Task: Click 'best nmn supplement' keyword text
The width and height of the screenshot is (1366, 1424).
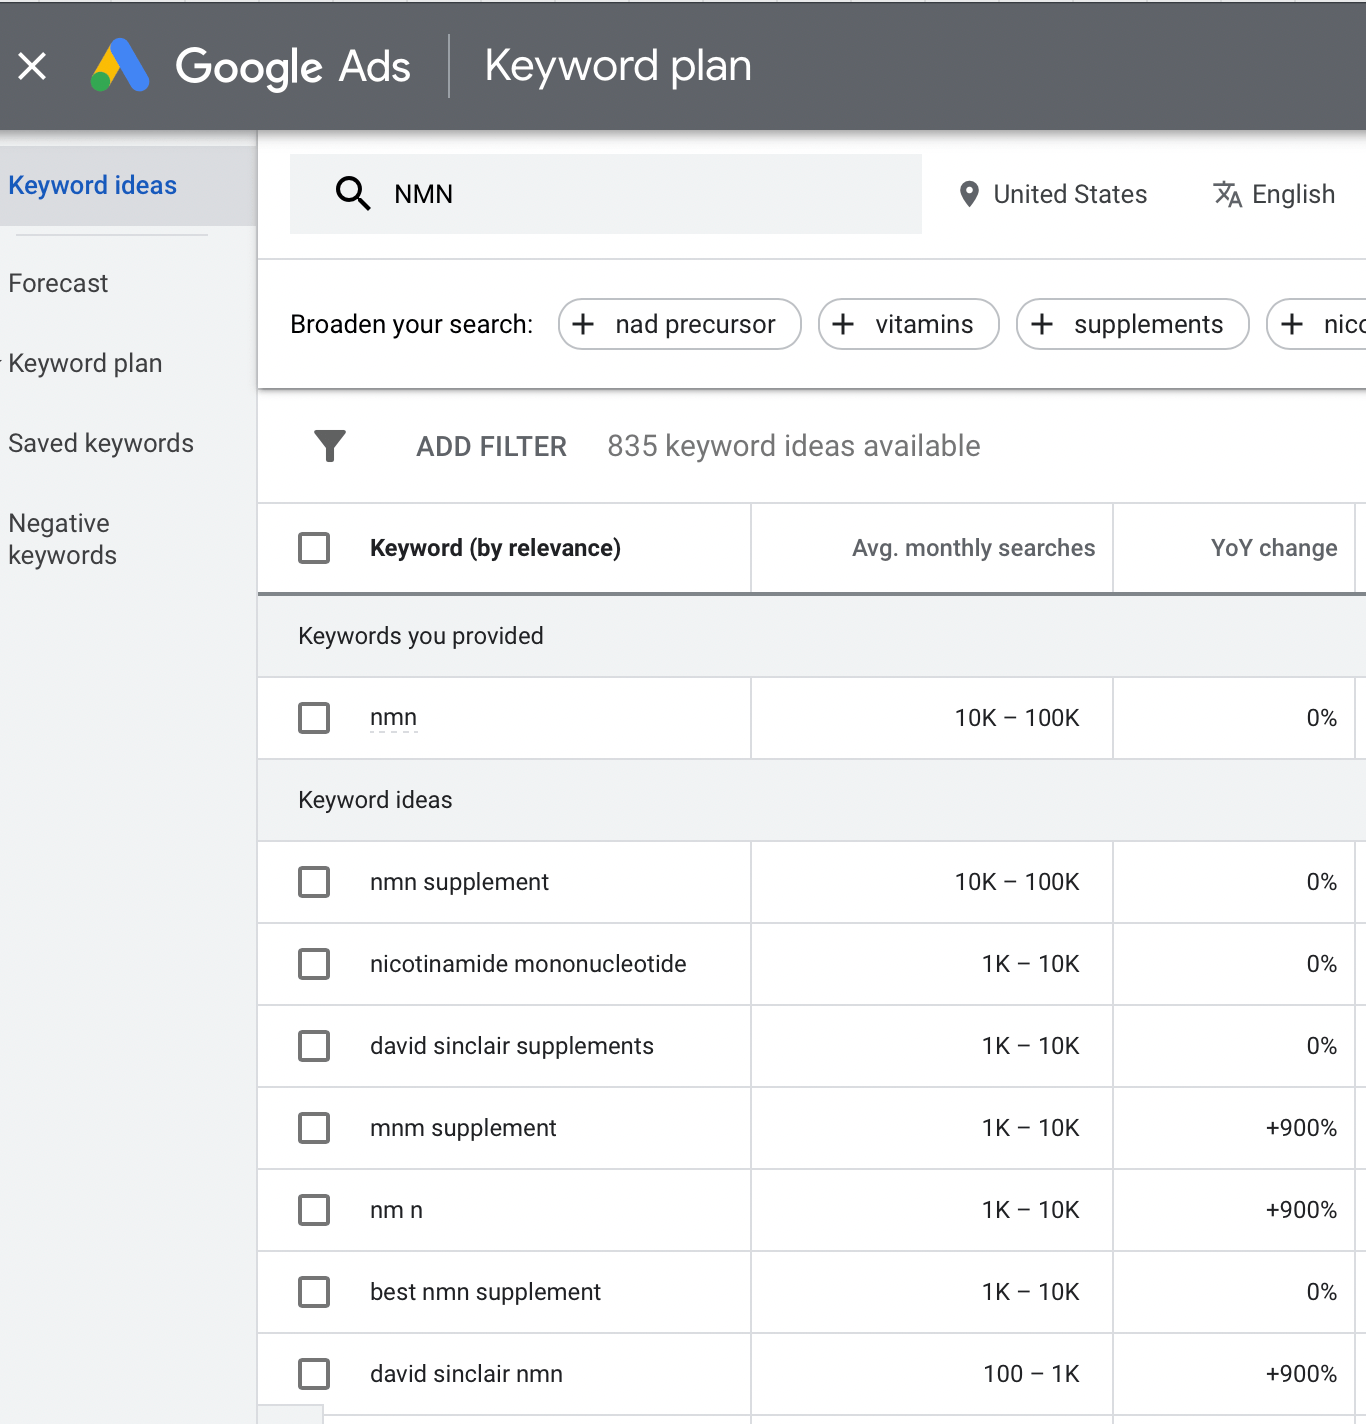Action: pyautogui.click(x=485, y=1292)
